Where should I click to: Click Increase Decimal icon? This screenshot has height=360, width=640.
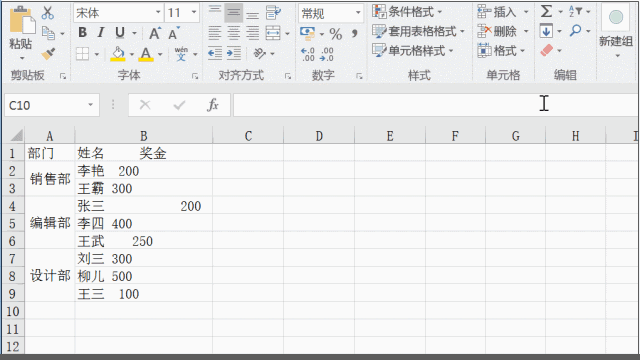(x=308, y=54)
